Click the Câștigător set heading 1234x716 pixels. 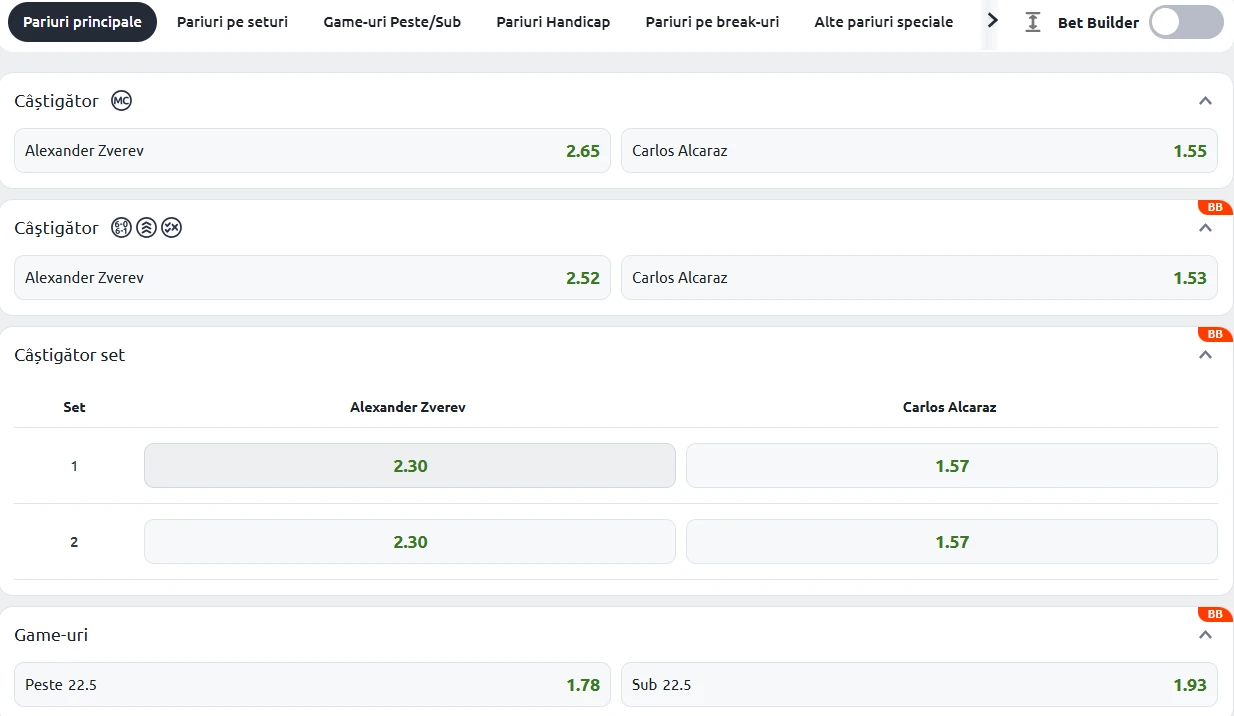click(70, 355)
